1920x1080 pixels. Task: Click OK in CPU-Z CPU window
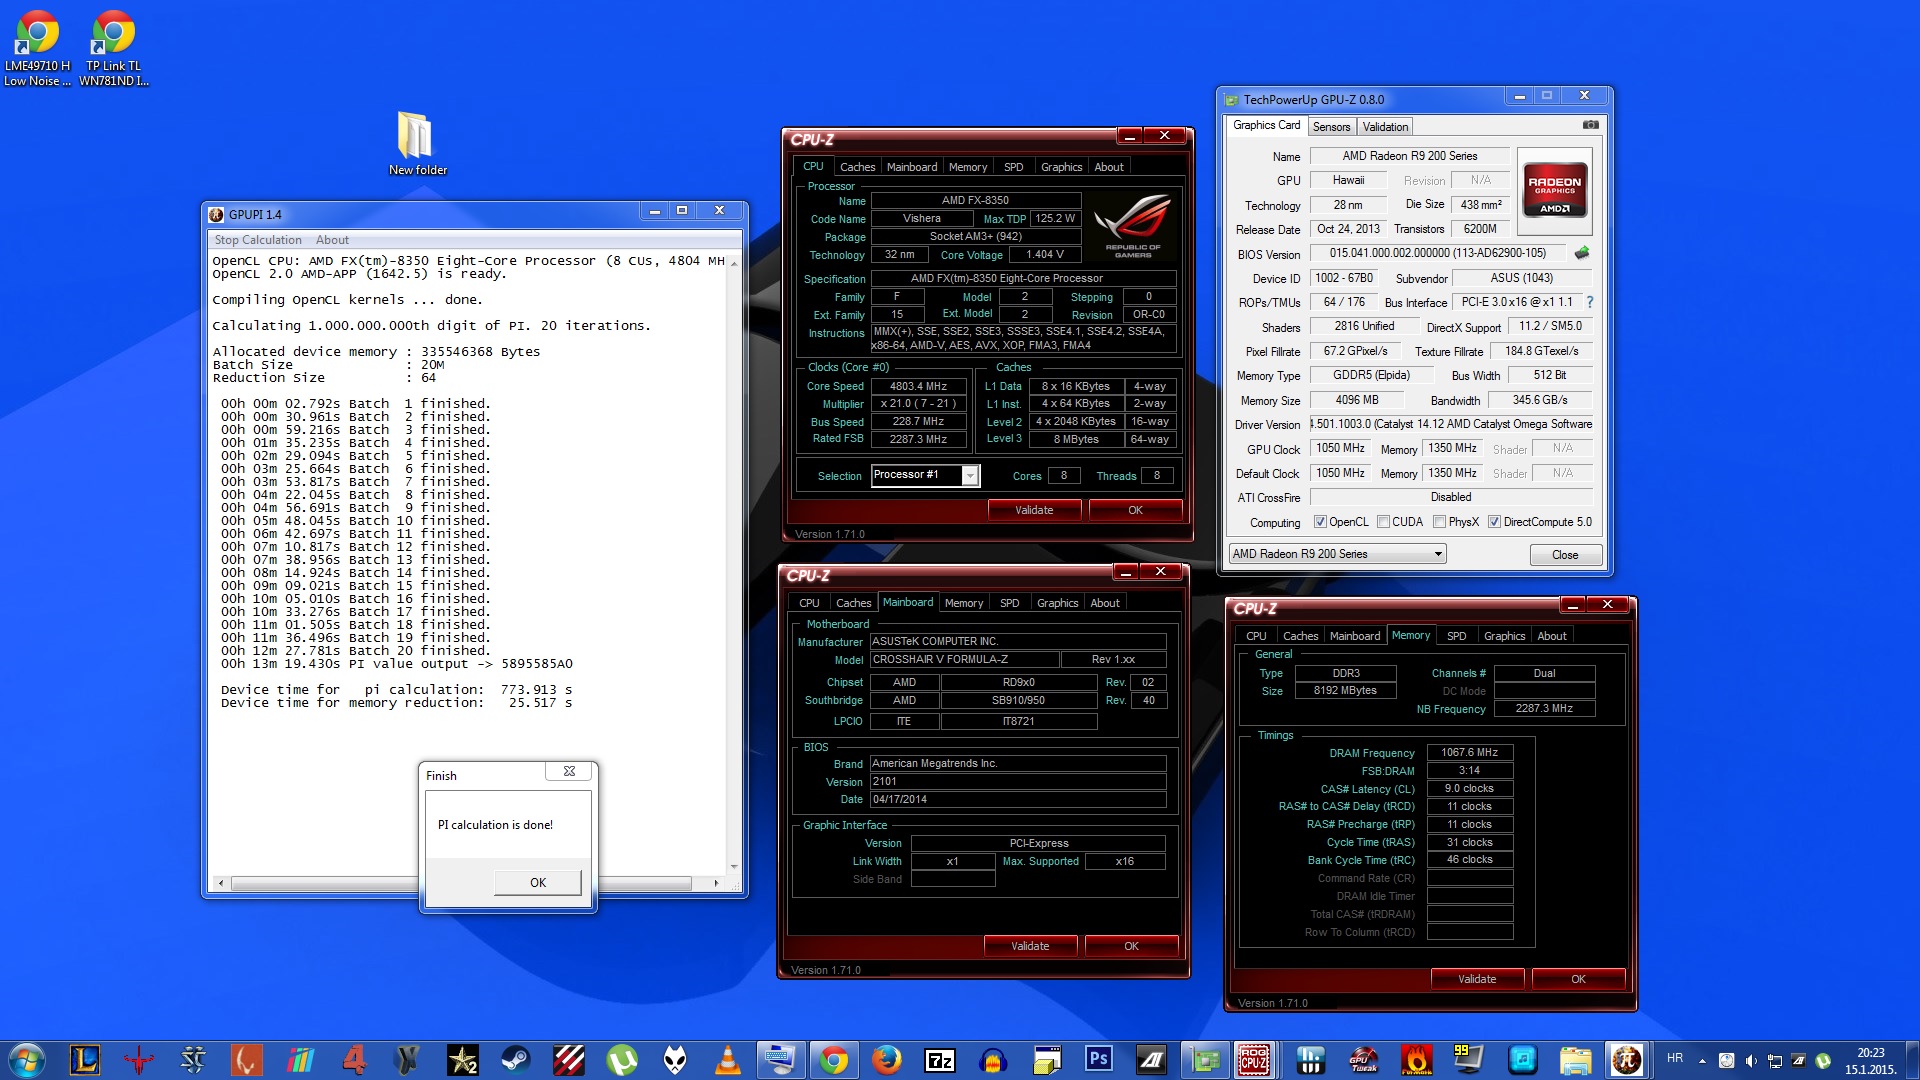(1135, 510)
